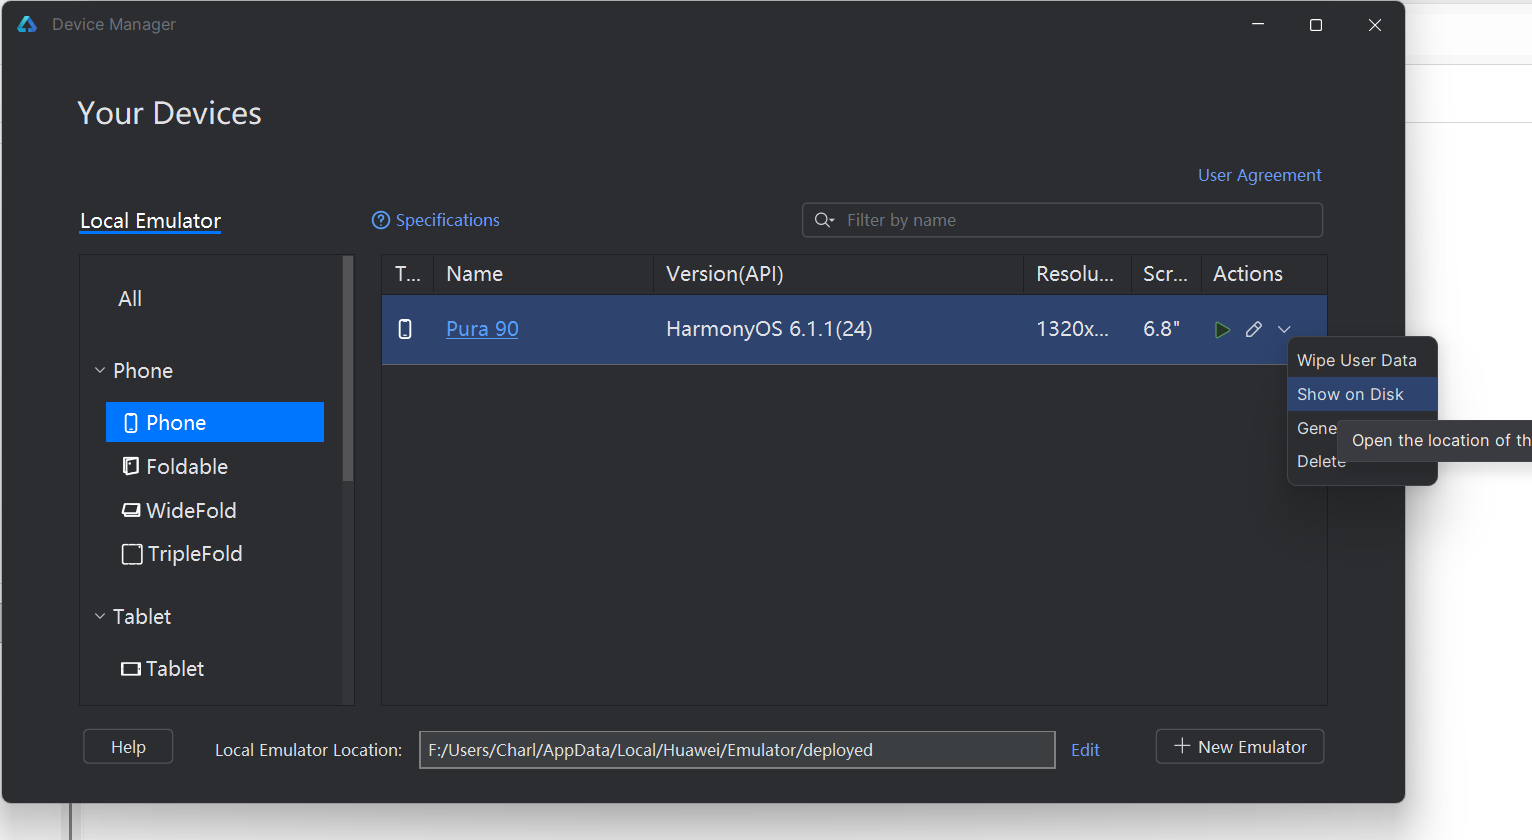Screen dimensions: 1532x840
Task: Maximize the Device Manager window
Action: tap(1316, 24)
